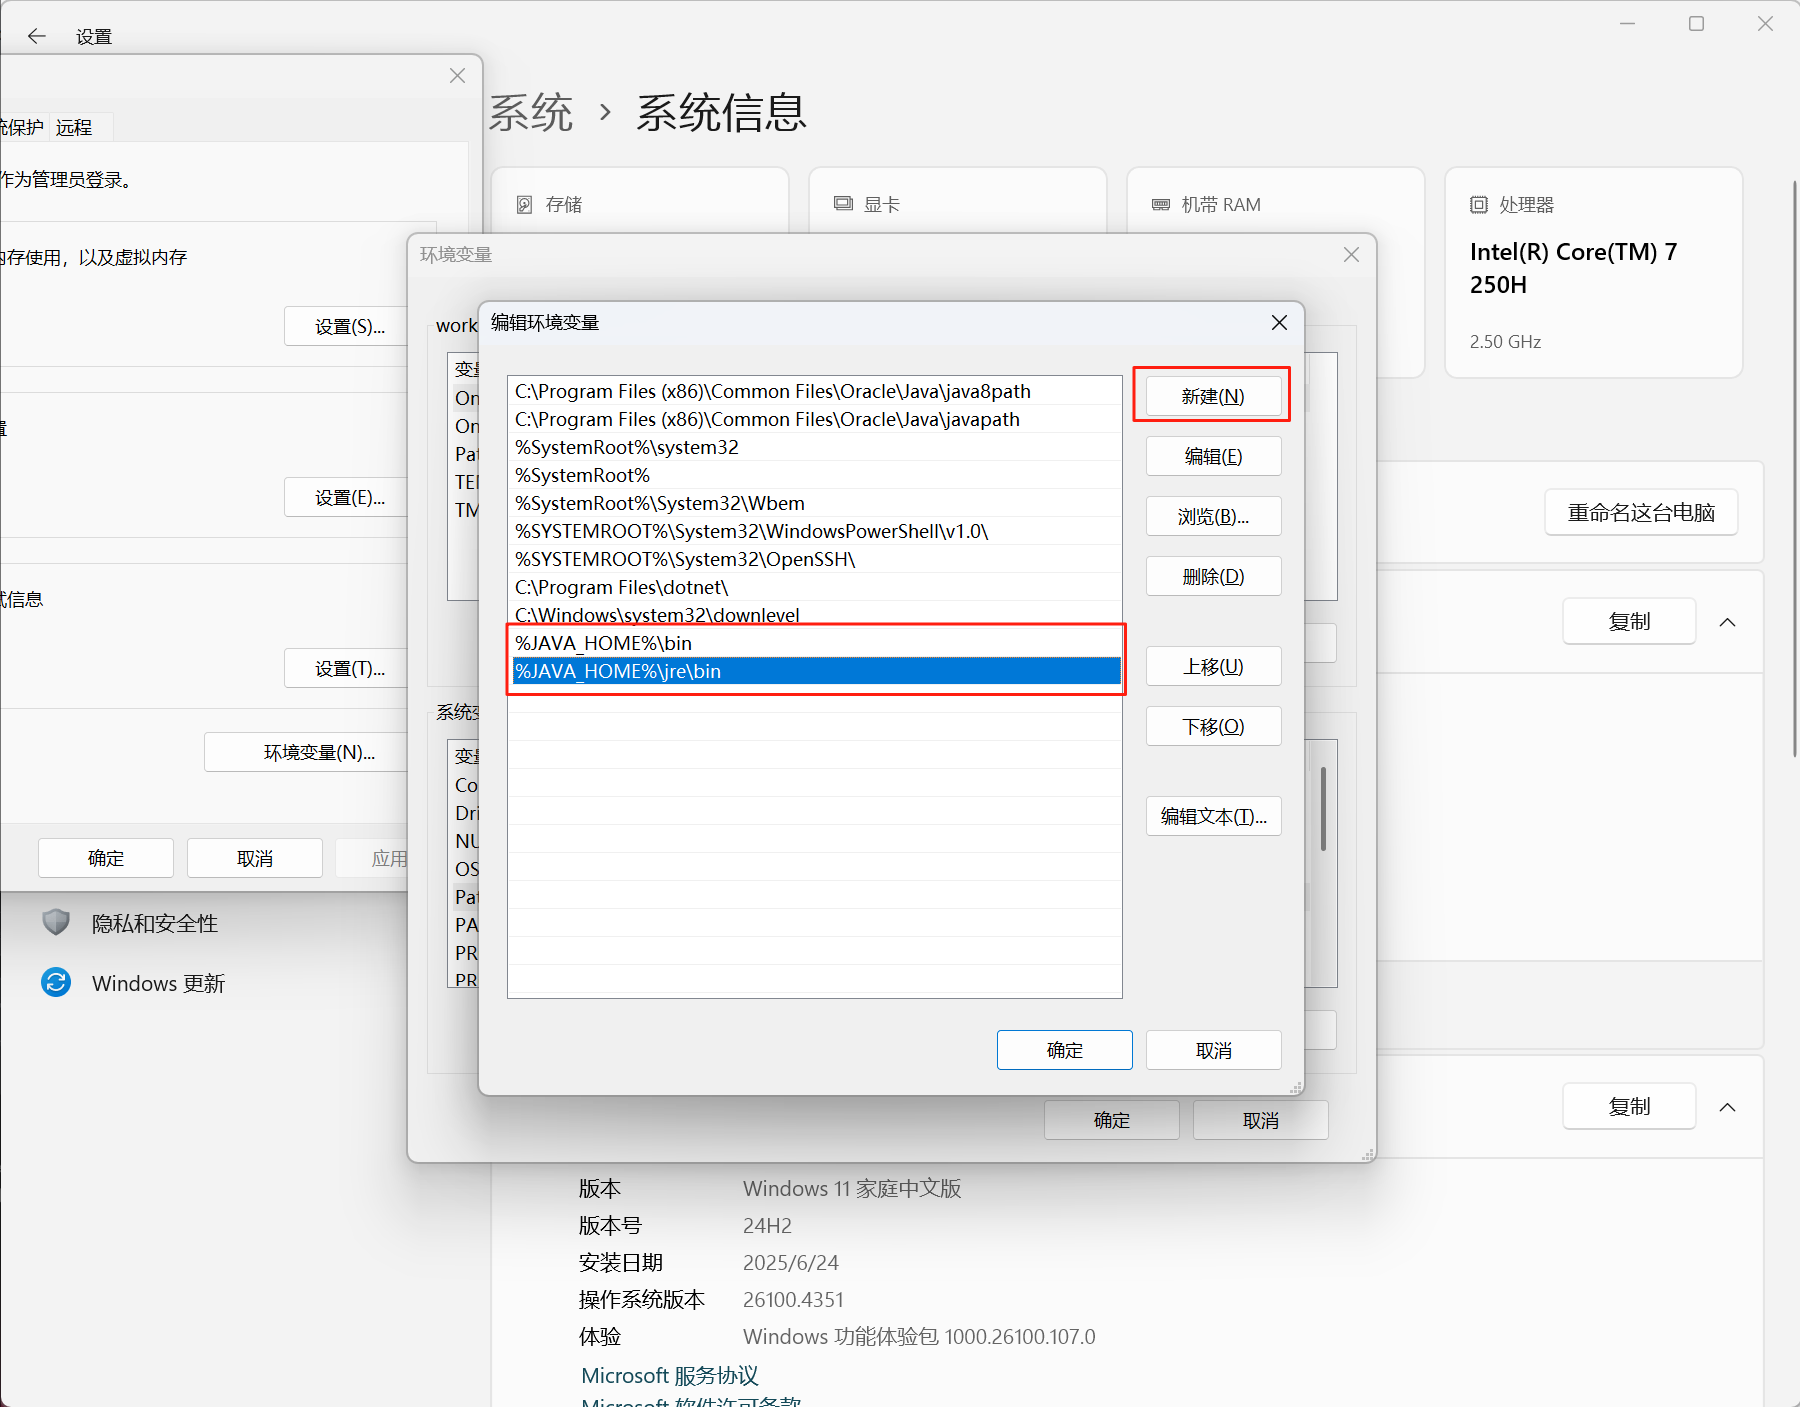Click the 机带 RAM icon
The height and width of the screenshot is (1407, 1800).
(1161, 204)
